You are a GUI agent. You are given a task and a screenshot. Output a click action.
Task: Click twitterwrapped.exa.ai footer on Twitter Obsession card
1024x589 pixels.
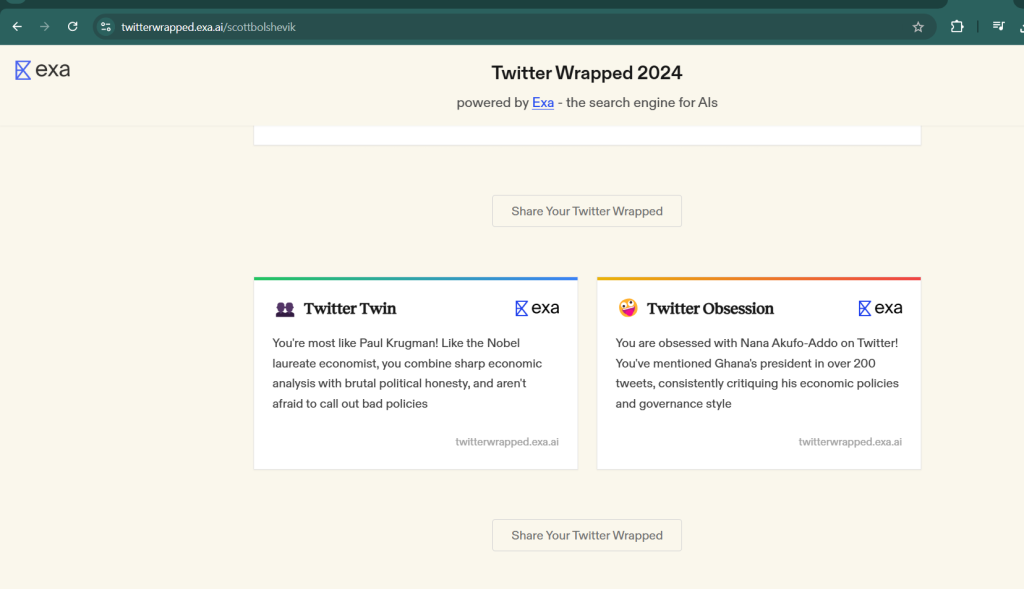coord(850,442)
